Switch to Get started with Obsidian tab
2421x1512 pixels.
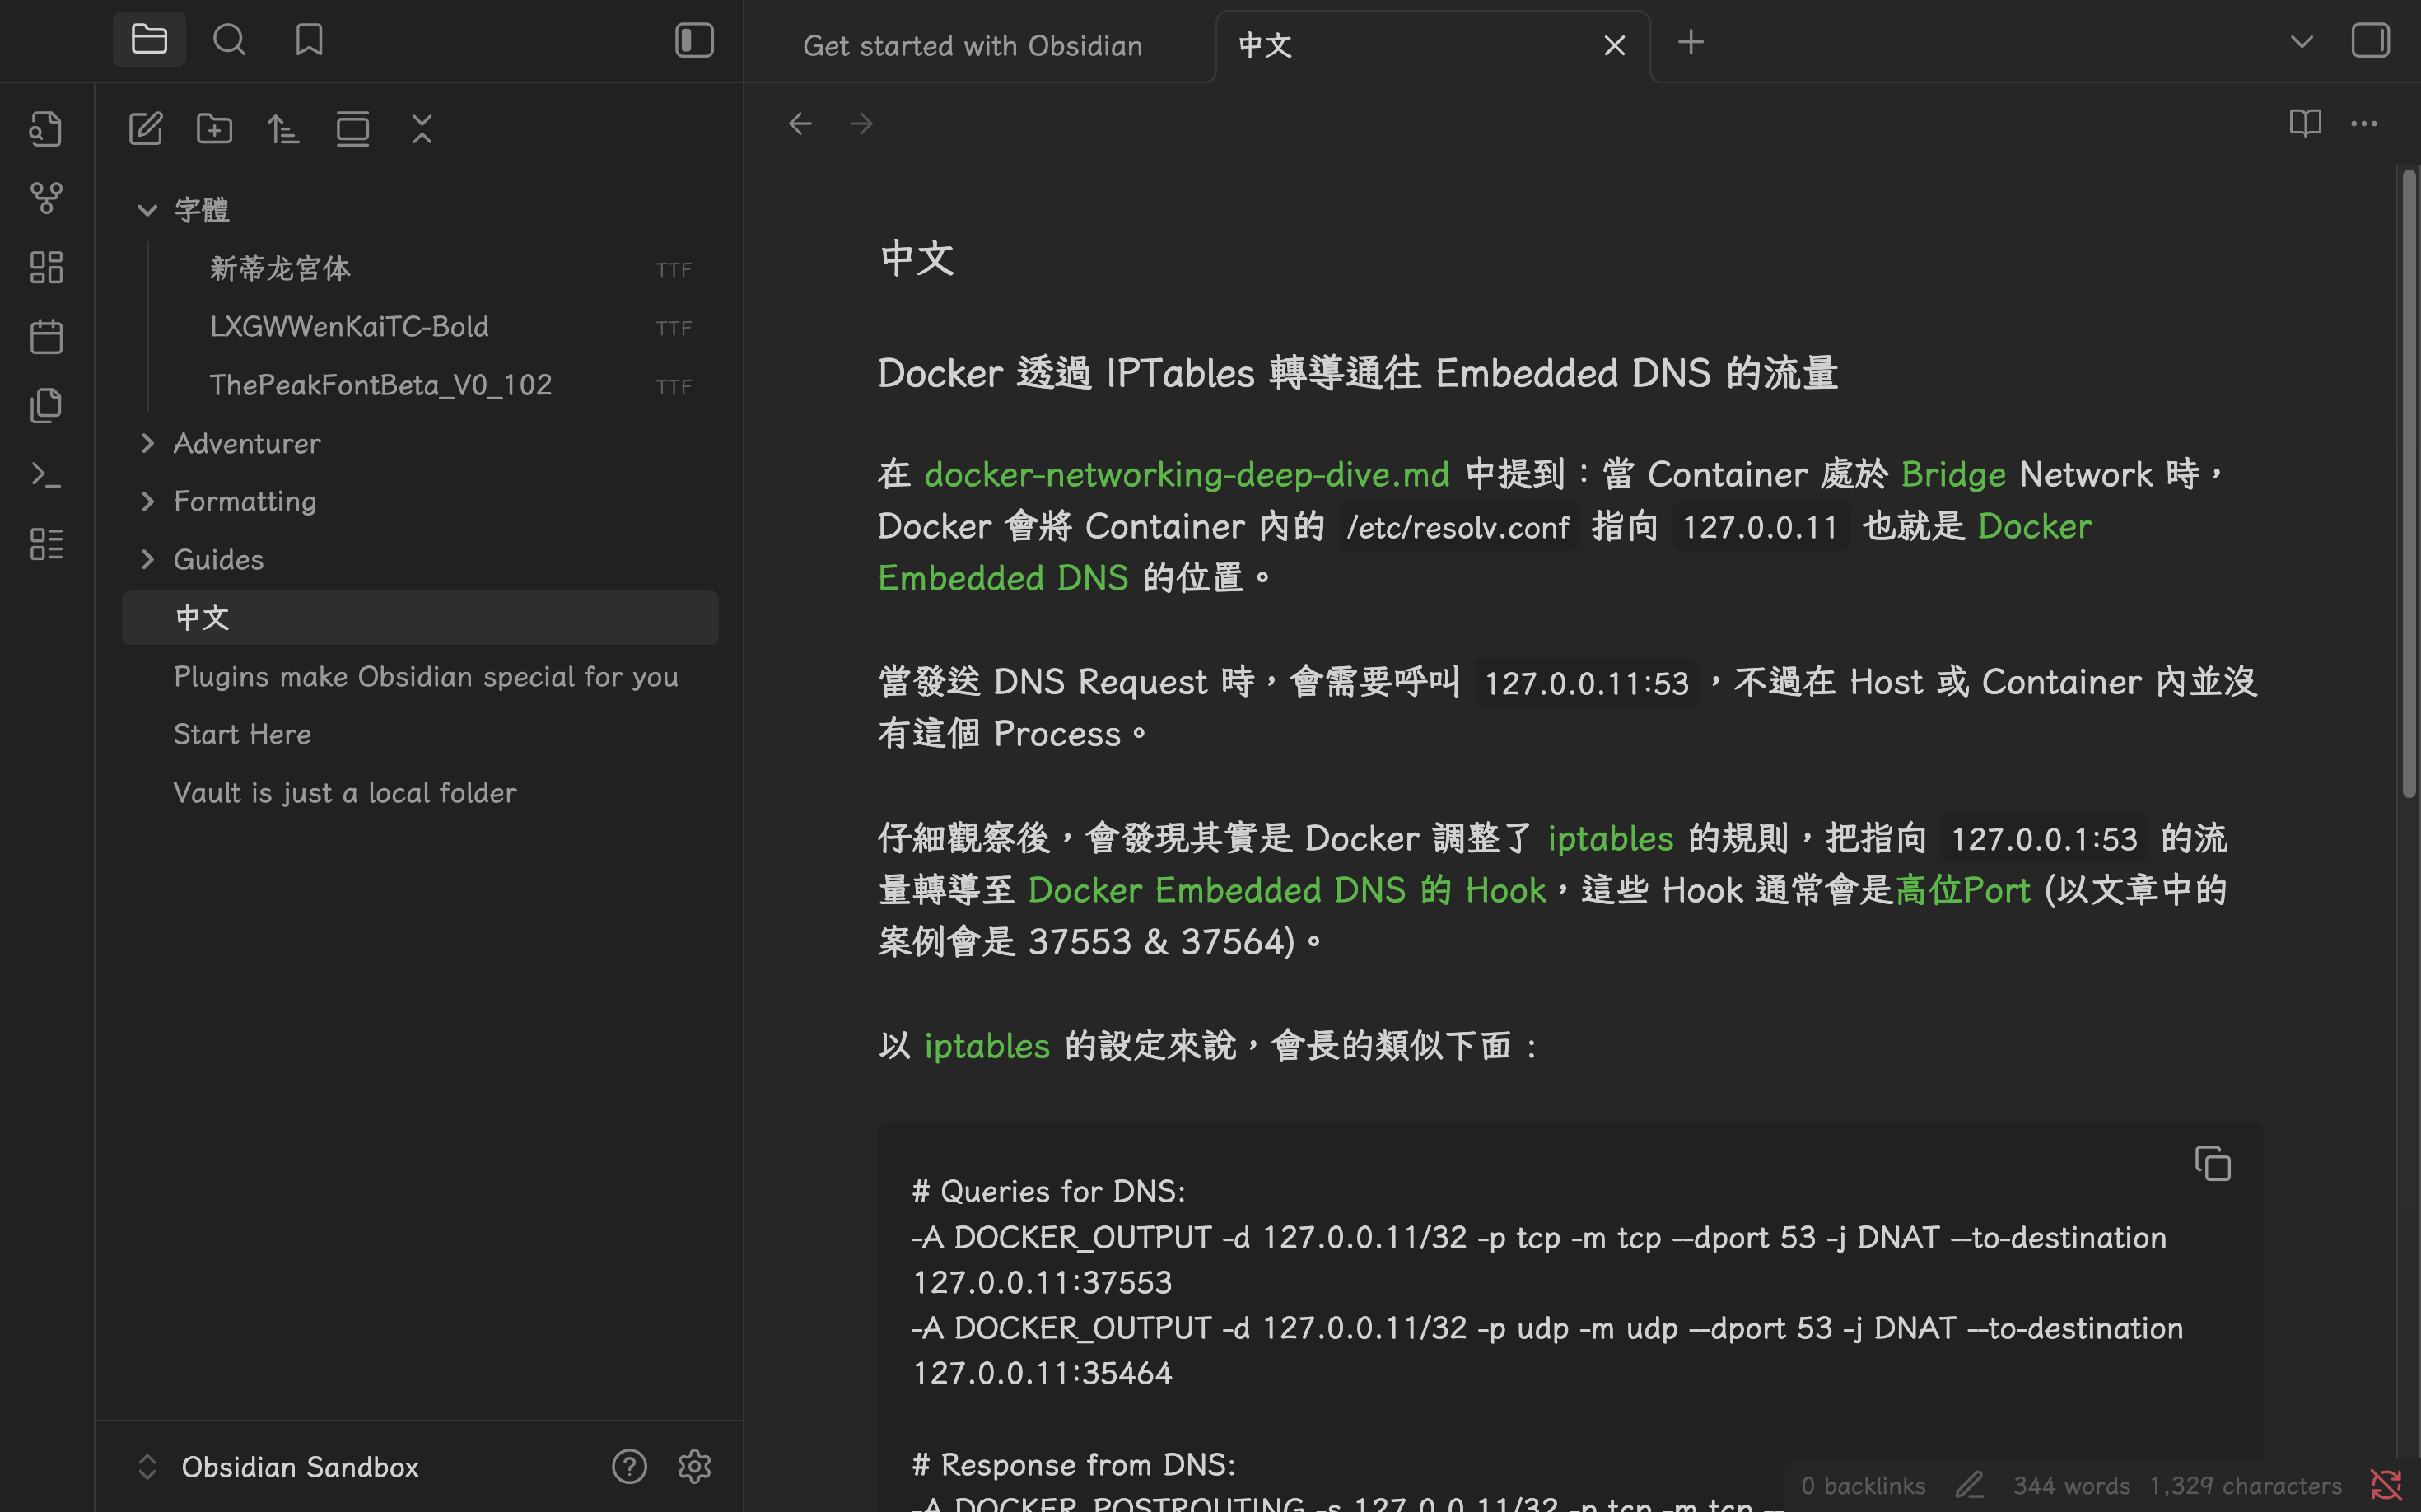(x=972, y=46)
